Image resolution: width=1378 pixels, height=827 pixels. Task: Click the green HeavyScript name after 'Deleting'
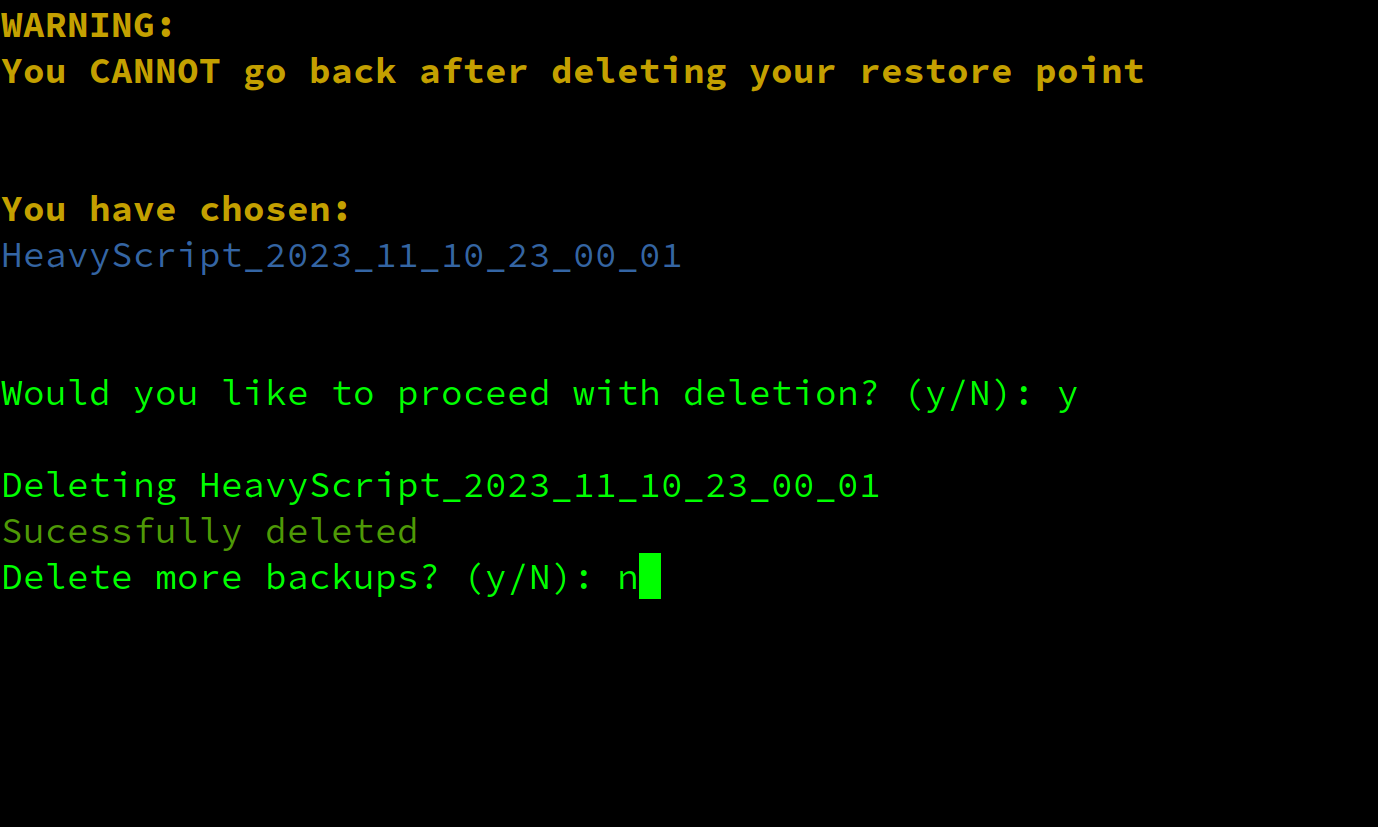click(540, 486)
